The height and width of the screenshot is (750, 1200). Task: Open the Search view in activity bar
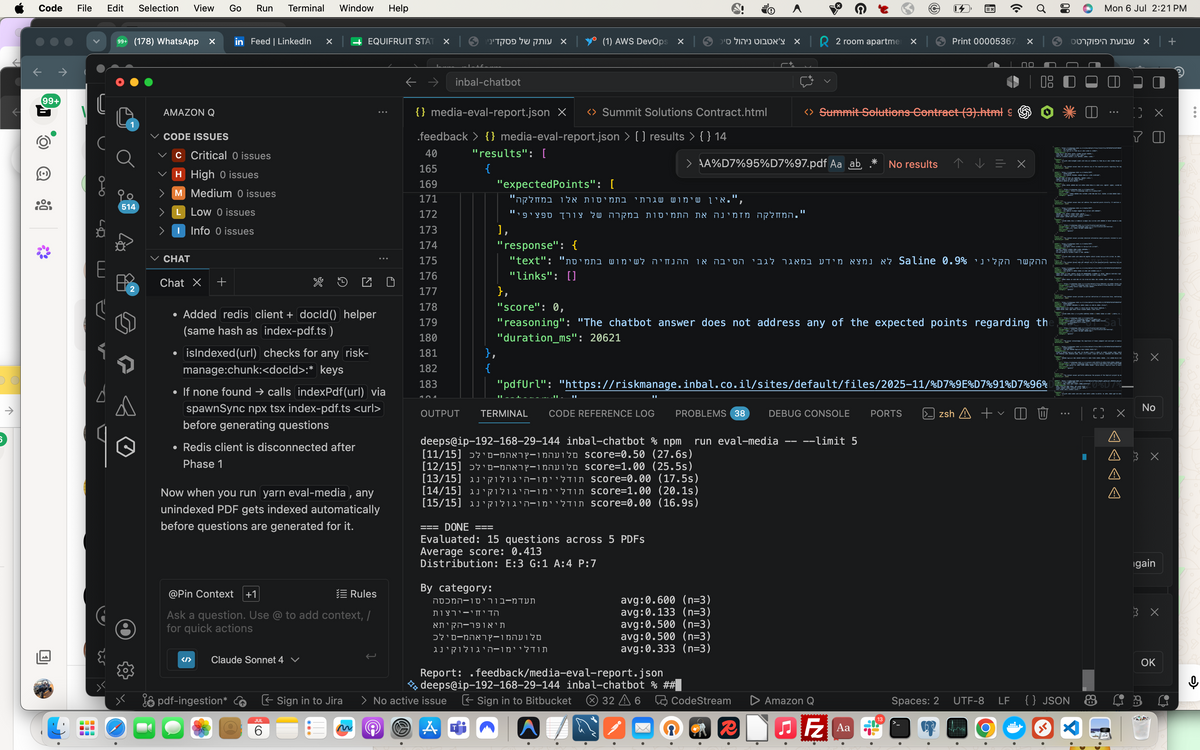125,158
